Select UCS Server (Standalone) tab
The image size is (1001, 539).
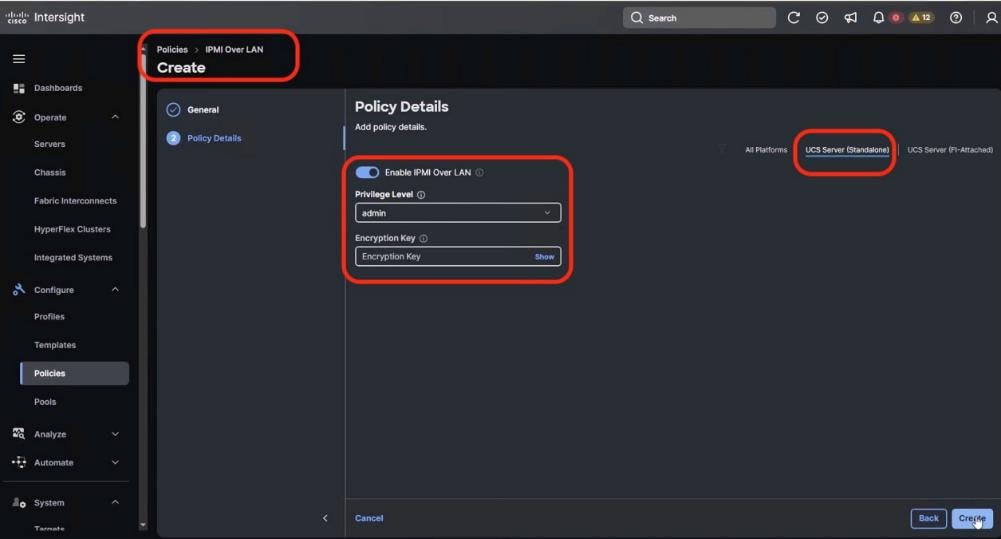coord(847,150)
